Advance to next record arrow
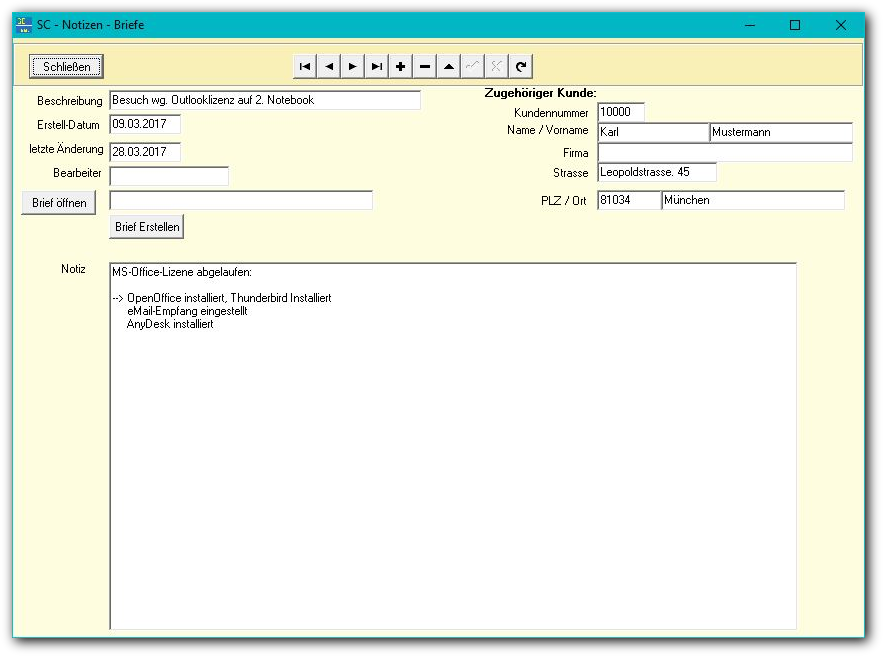Image resolution: width=883 pixels, height=656 pixels. tap(353, 67)
